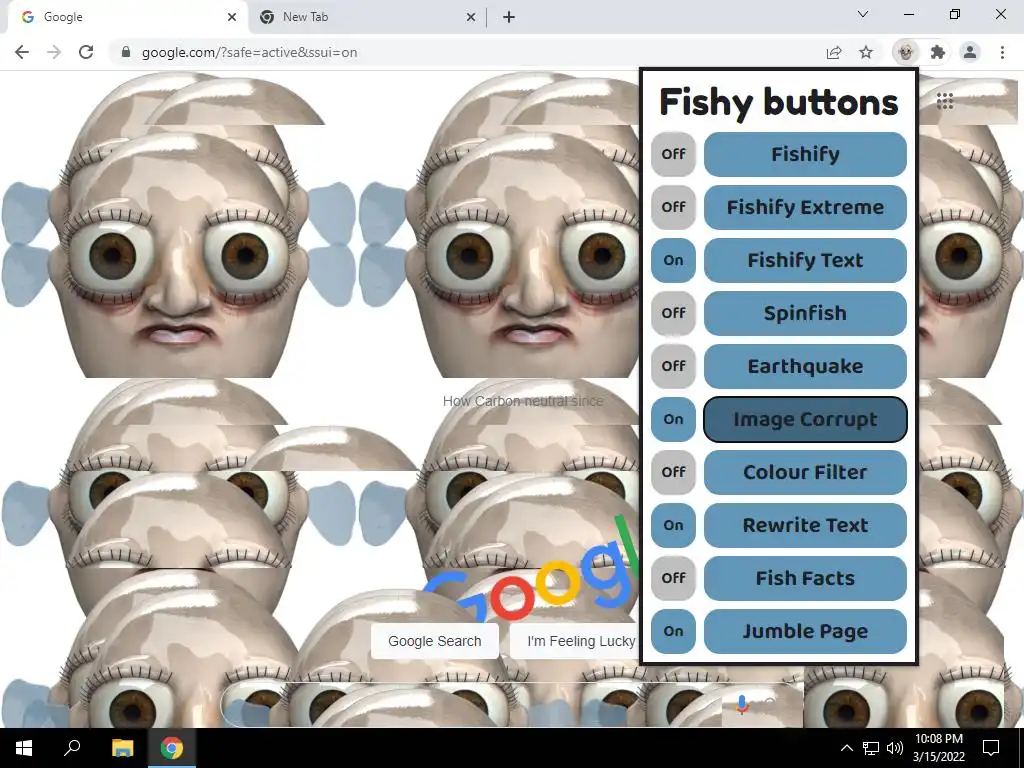1024x768 pixels.
Task: Turn off the Fishify Text switch
Action: point(673,260)
